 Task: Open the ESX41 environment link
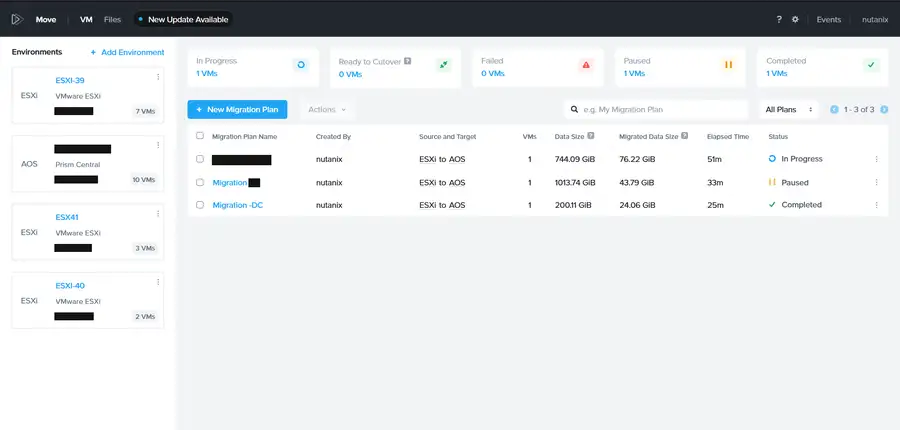[x=67, y=218]
